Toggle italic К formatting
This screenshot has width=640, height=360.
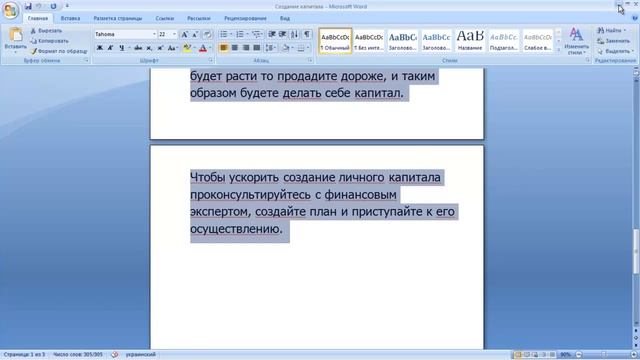point(110,48)
